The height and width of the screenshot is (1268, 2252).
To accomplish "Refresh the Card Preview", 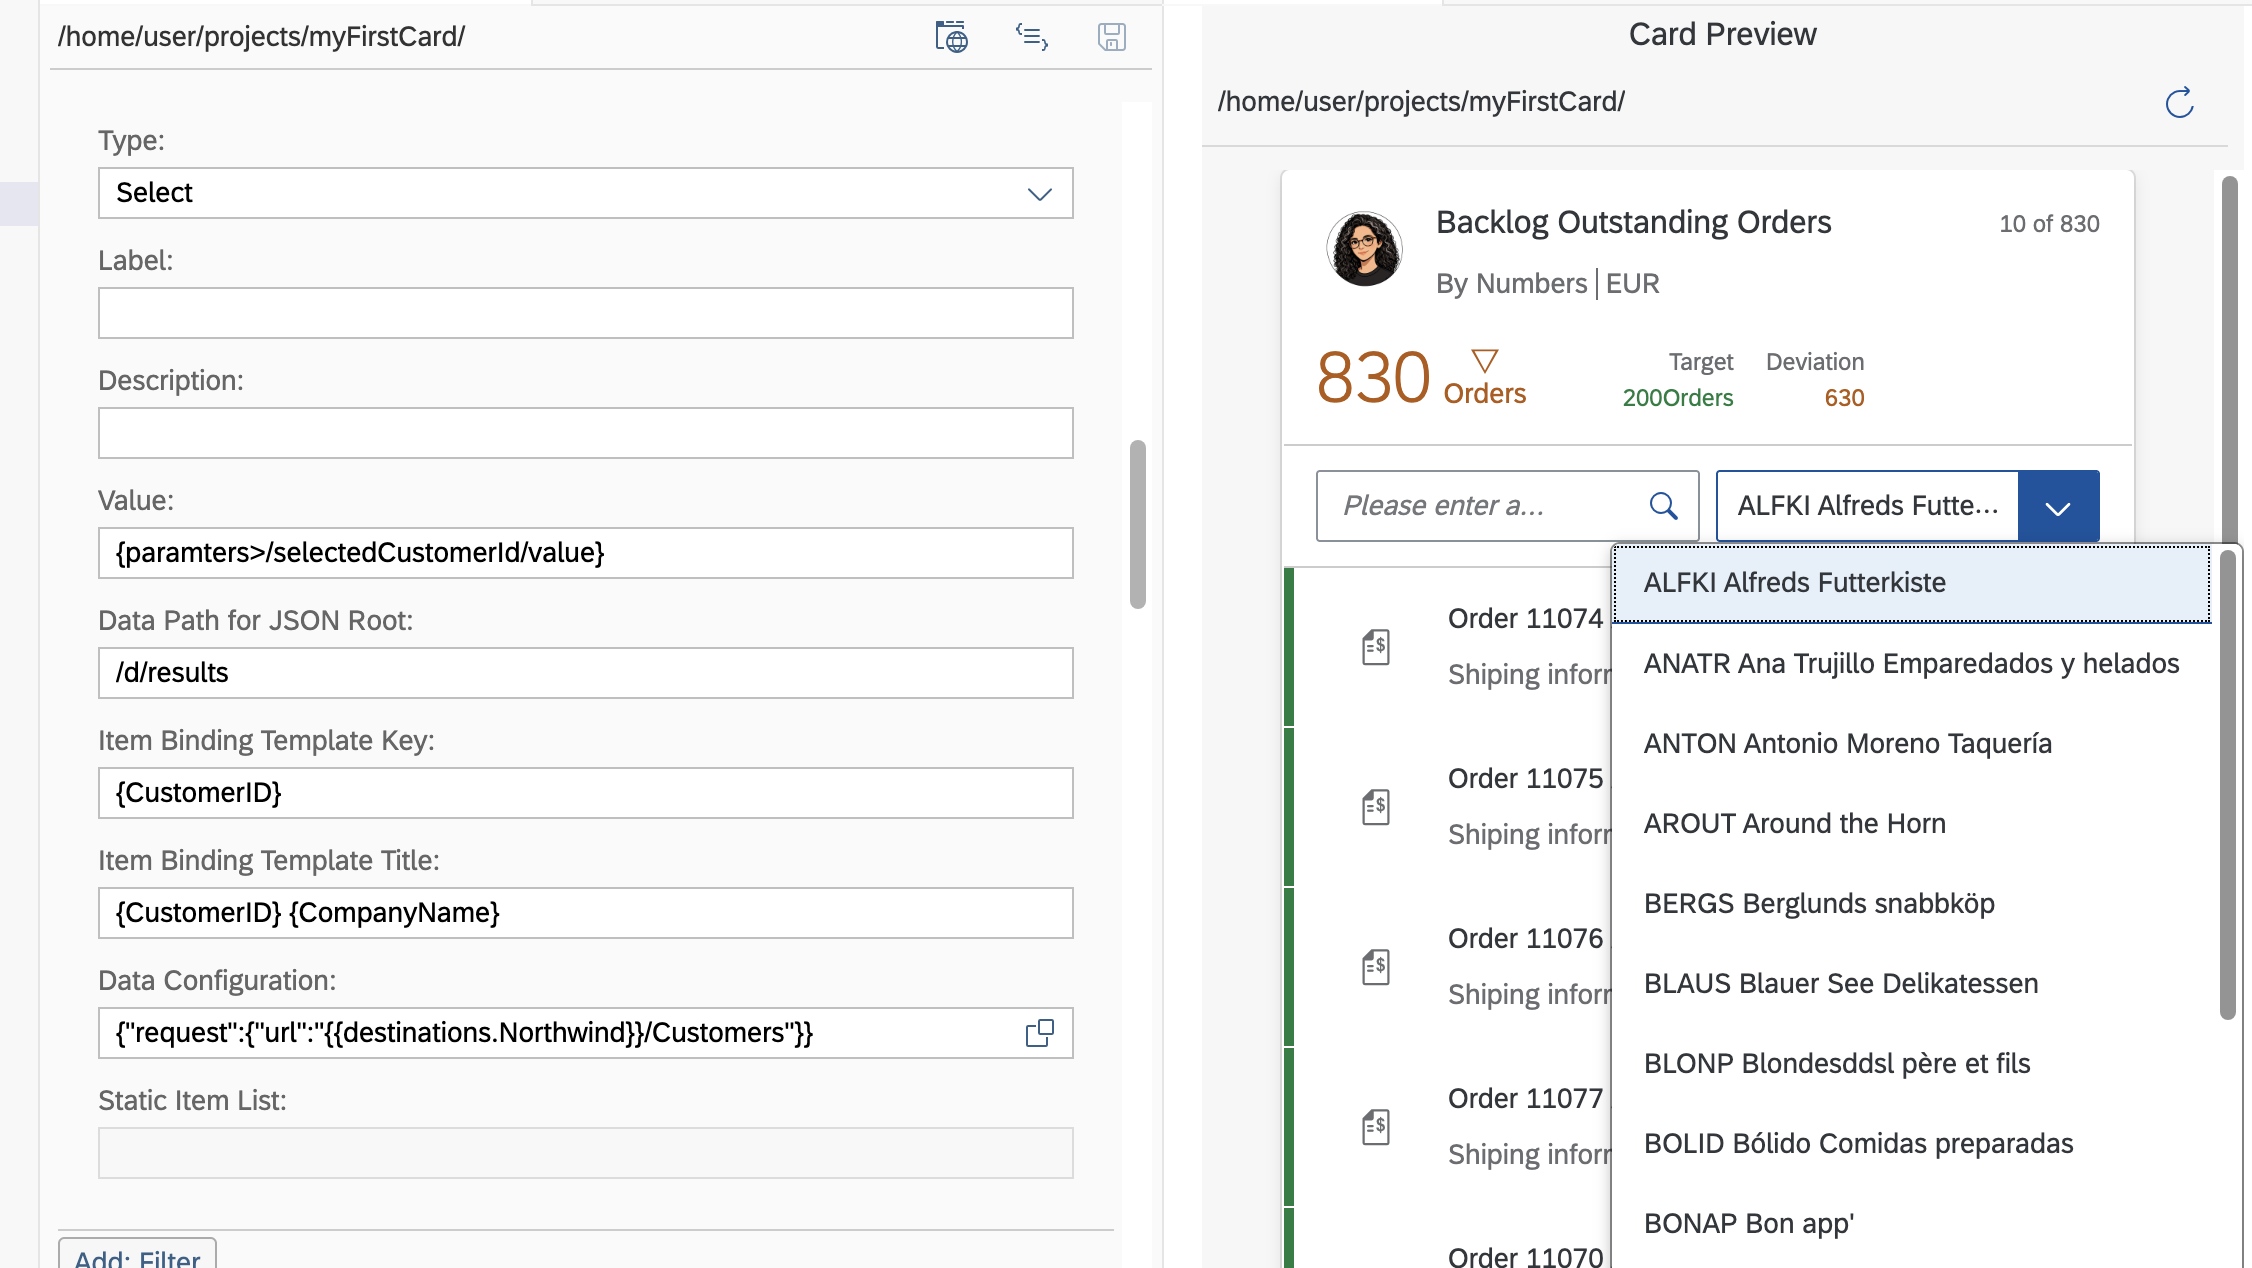I will [x=2180, y=102].
